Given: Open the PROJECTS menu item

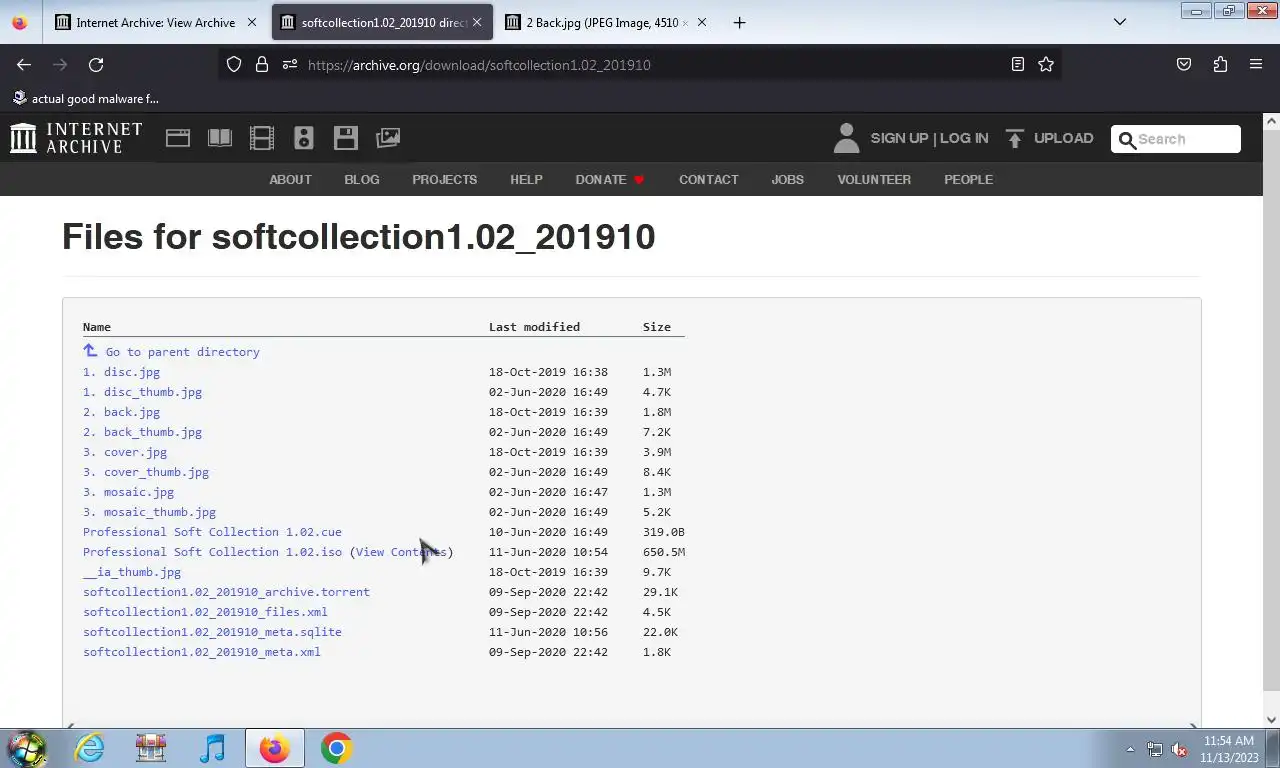Looking at the screenshot, I should pyautogui.click(x=444, y=180).
